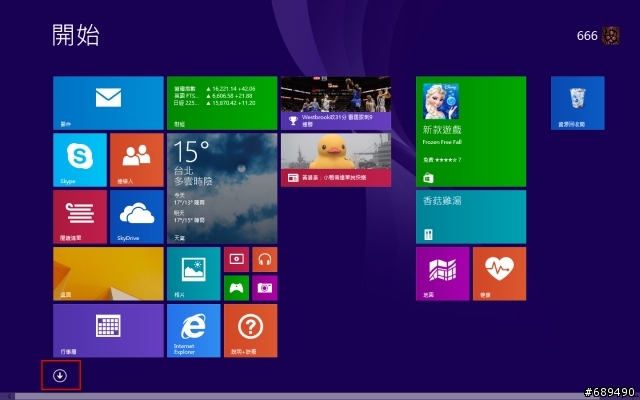Open the Reading List tile

[x=80, y=217]
